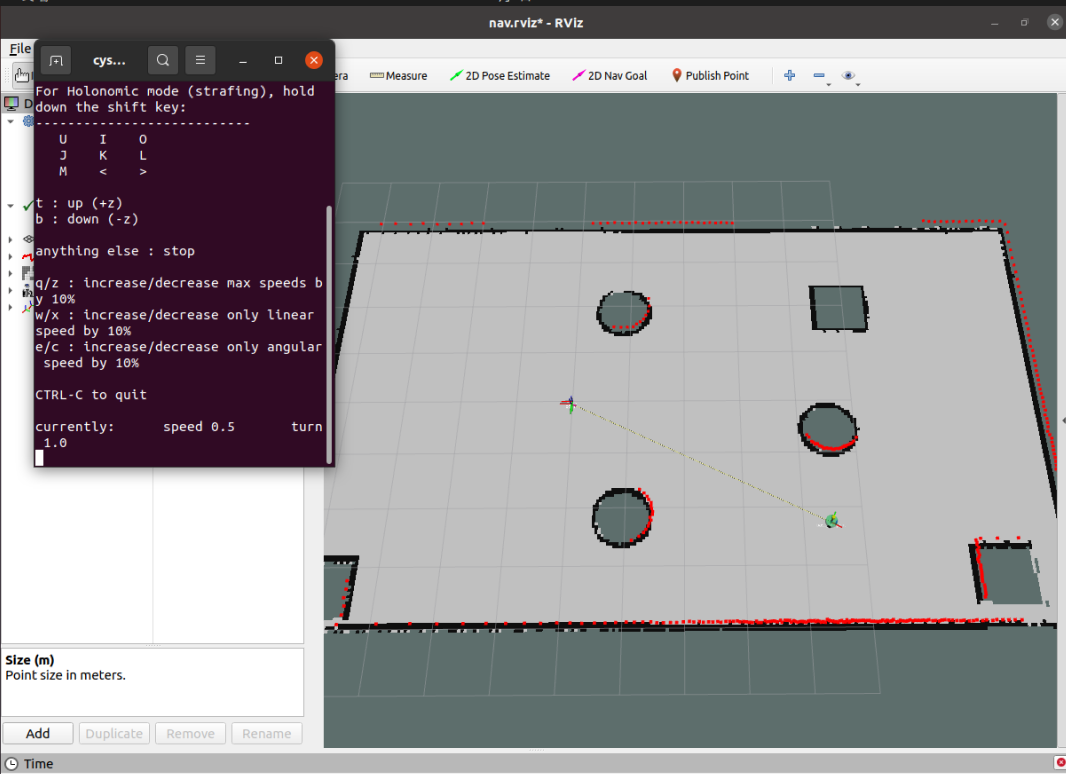The height and width of the screenshot is (774, 1066).
Task: Activate the 2D Pose Estimate tool
Action: coord(500,75)
